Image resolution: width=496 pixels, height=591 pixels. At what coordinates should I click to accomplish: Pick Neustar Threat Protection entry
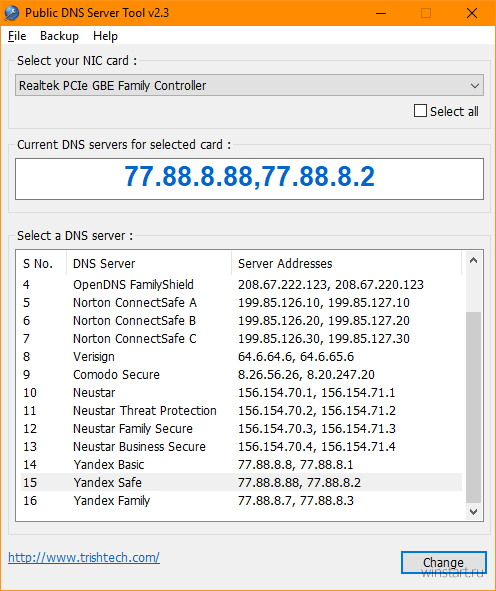tap(241, 410)
